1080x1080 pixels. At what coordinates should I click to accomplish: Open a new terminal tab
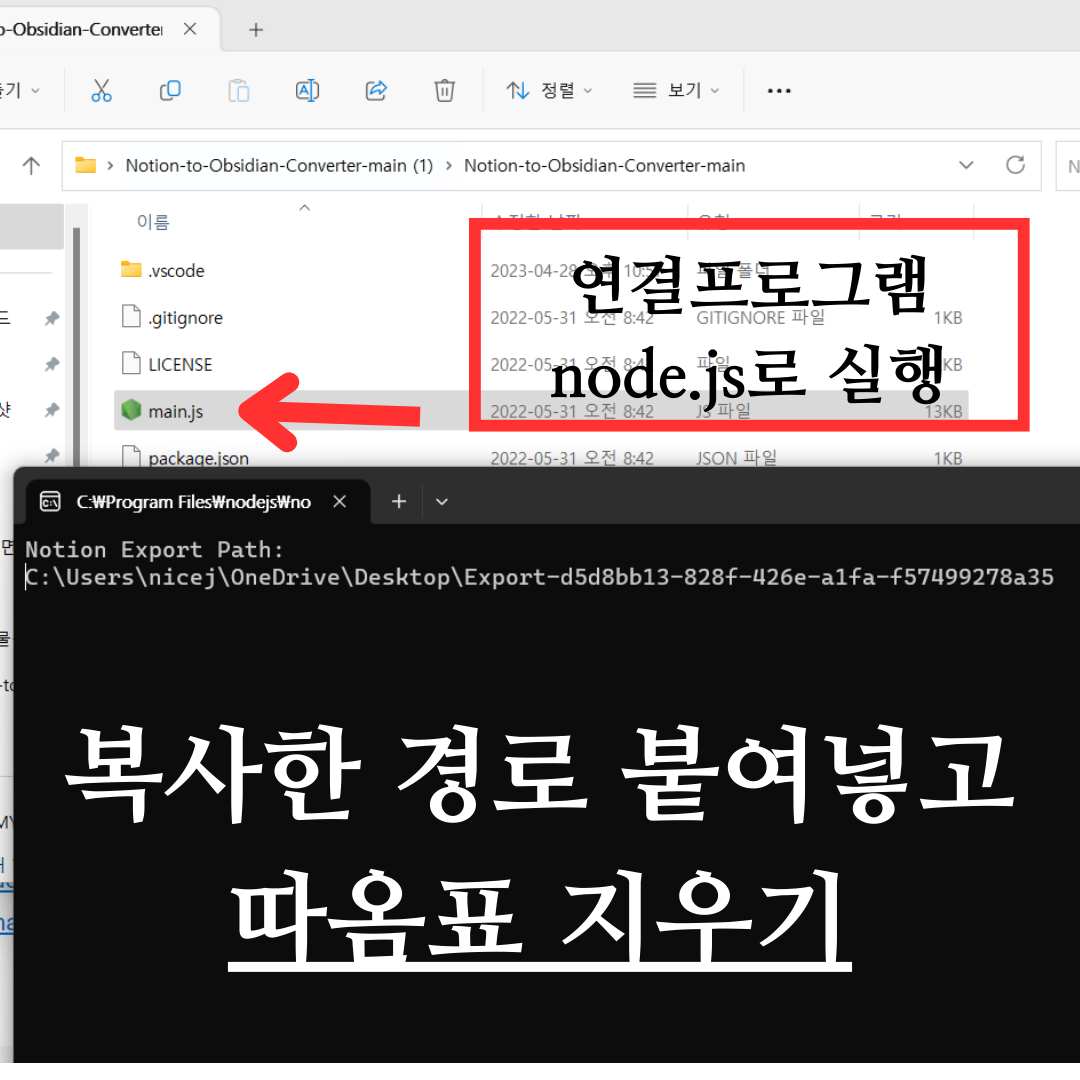399,501
